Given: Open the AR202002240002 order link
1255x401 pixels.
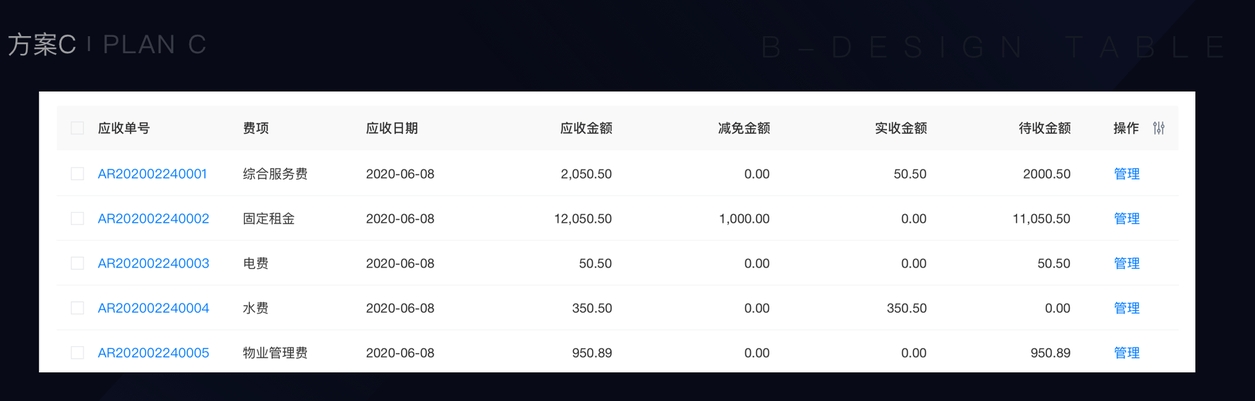Looking at the screenshot, I should (x=153, y=218).
